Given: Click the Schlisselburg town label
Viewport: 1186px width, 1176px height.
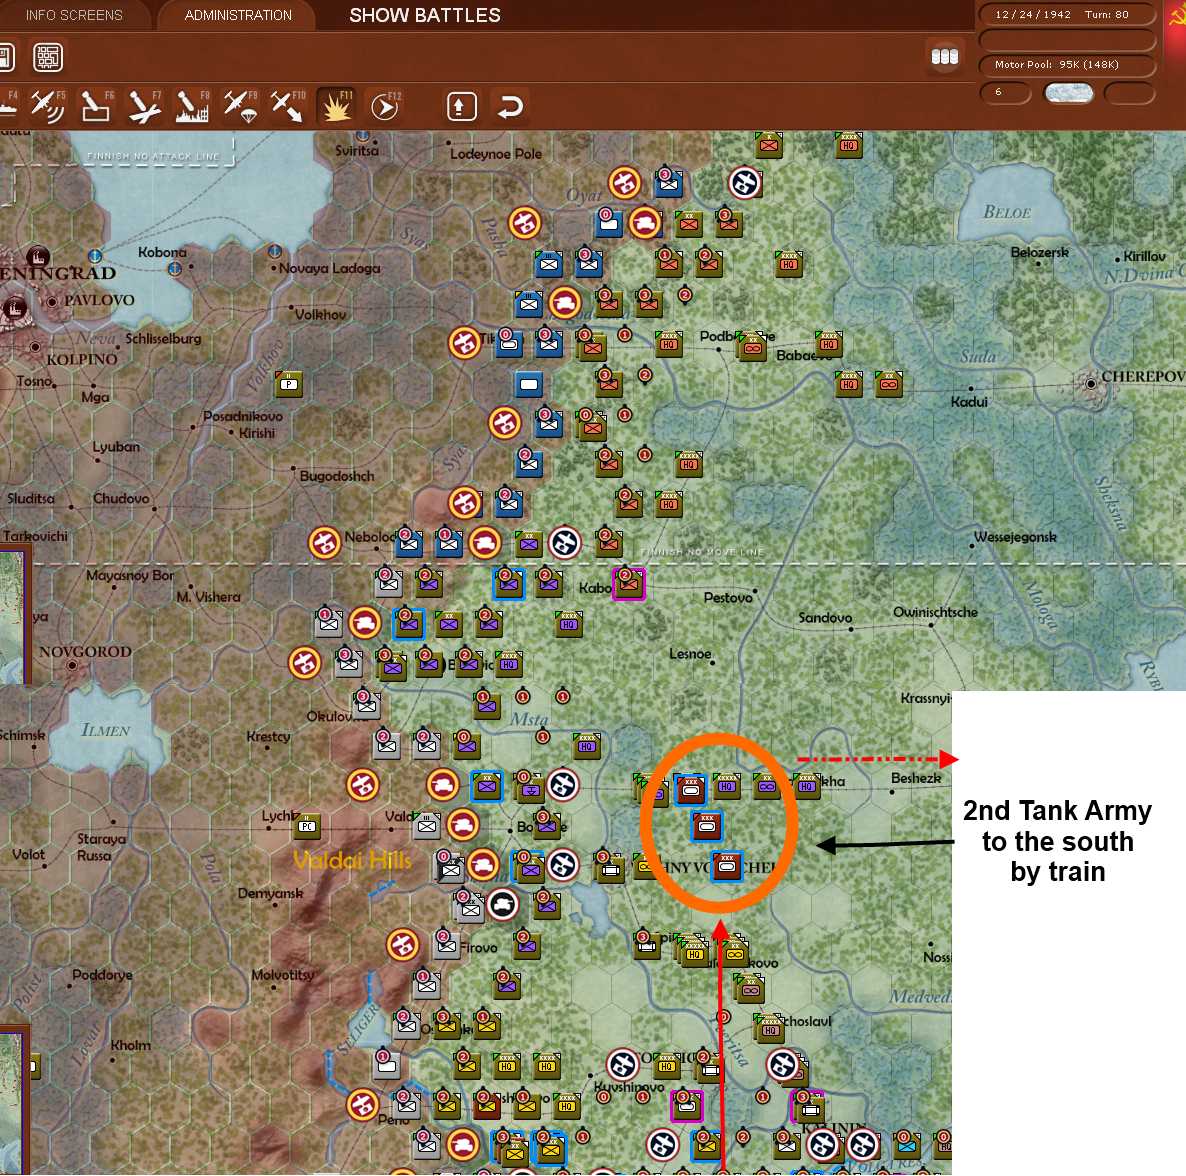Looking at the screenshot, I should [x=163, y=338].
